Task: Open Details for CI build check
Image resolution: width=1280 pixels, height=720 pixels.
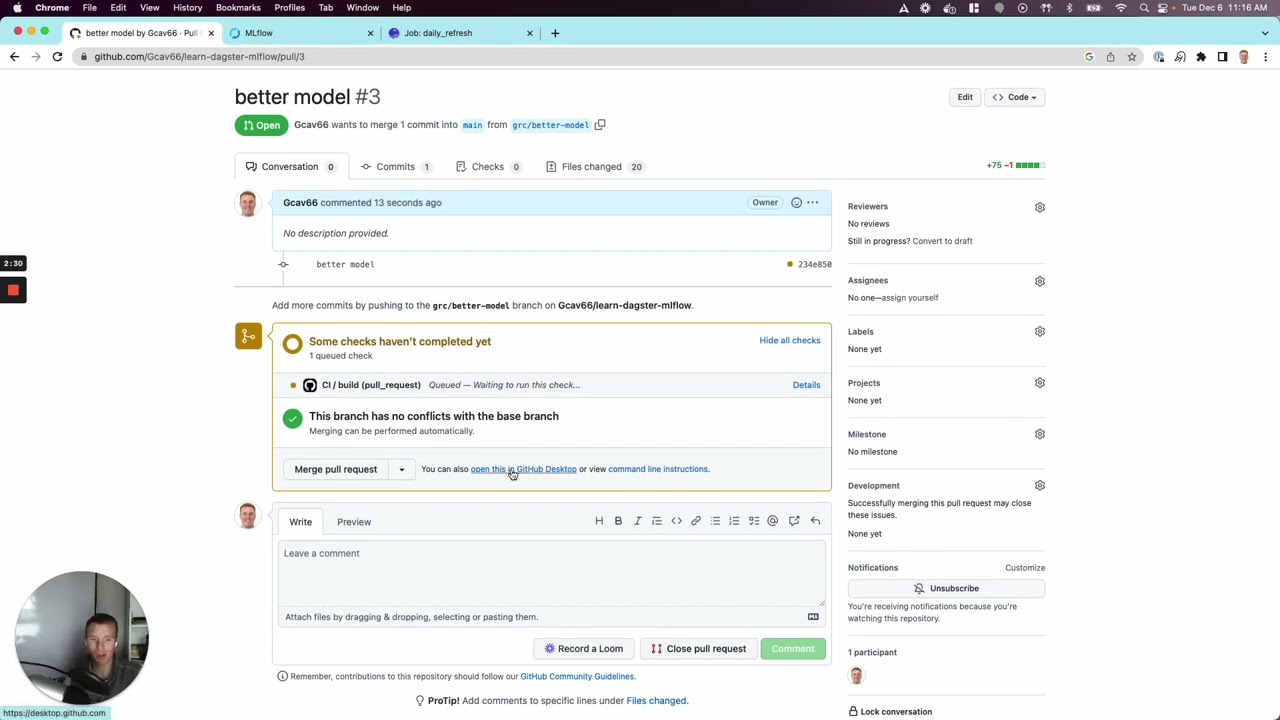Action: pos(806,385)
